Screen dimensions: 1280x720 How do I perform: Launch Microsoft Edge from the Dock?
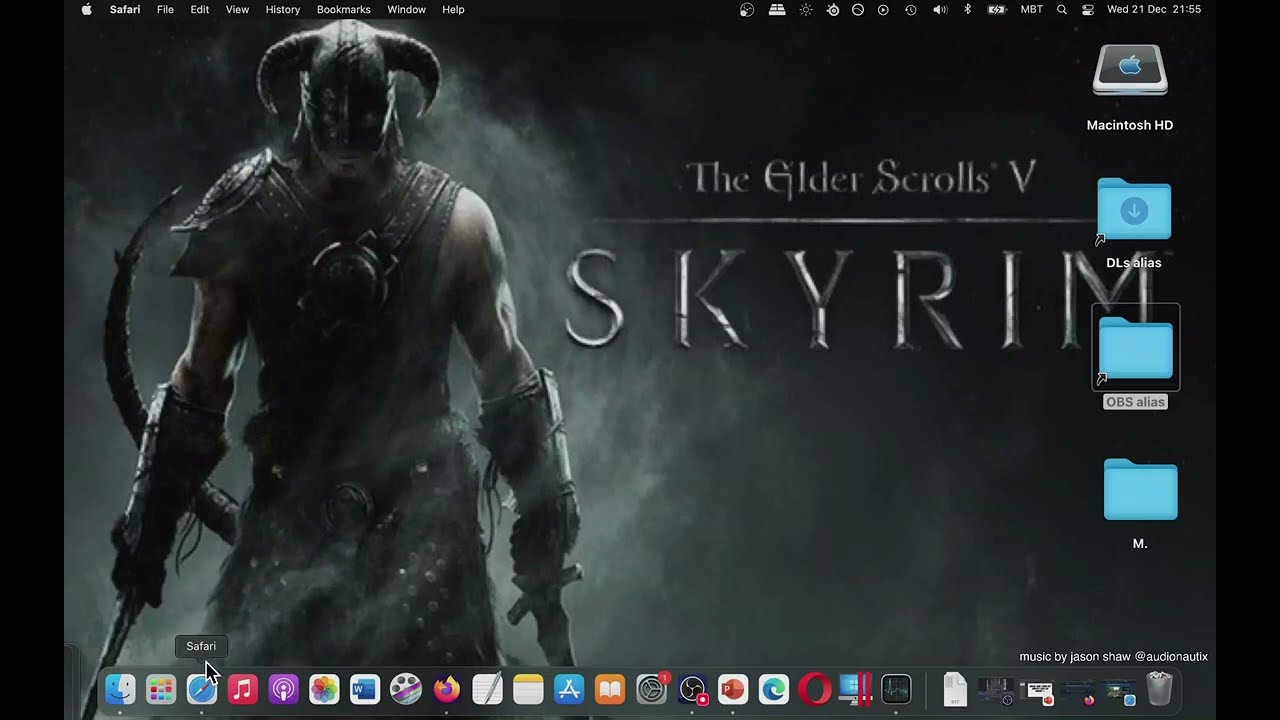point(774,689)
